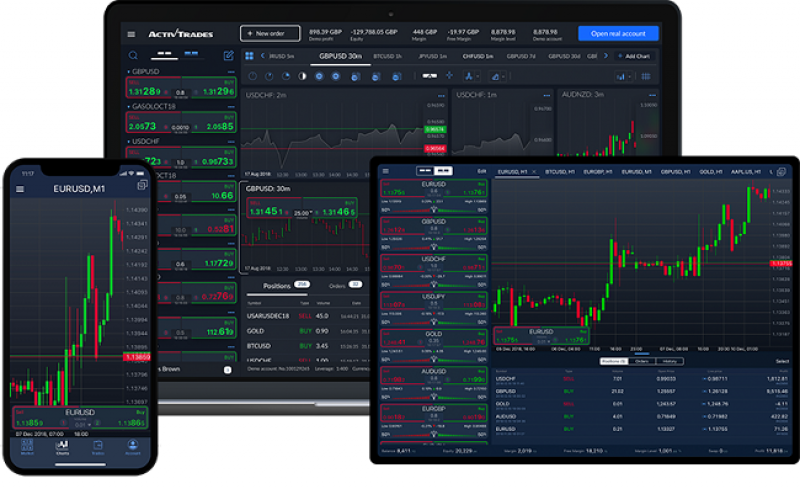Select the BTCUSD, H1 tab on tablet
This screenshot has width=800, height=489.
click(x=560, y=172)
